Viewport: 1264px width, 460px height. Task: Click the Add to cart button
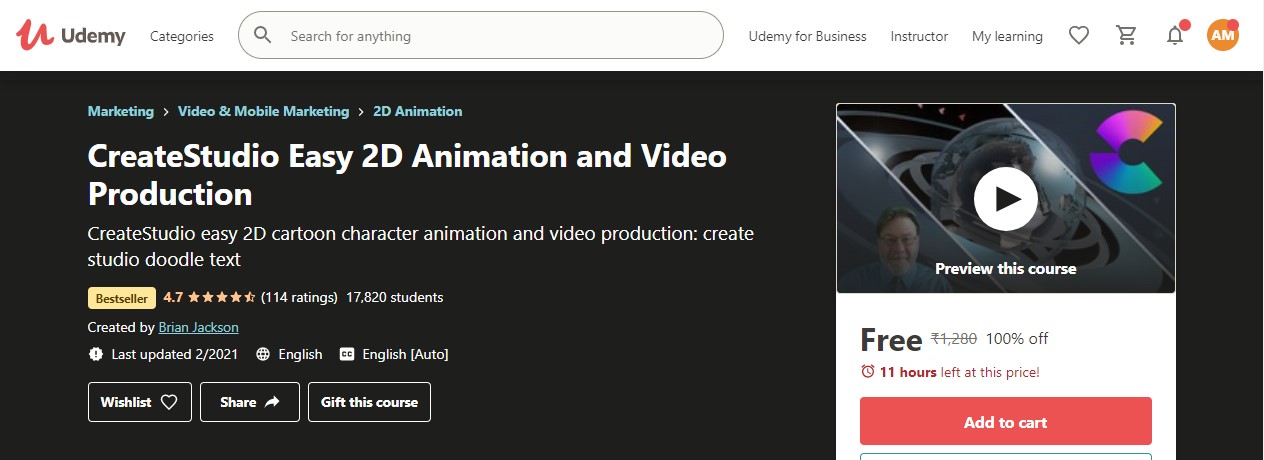[x=1005, y=421]
